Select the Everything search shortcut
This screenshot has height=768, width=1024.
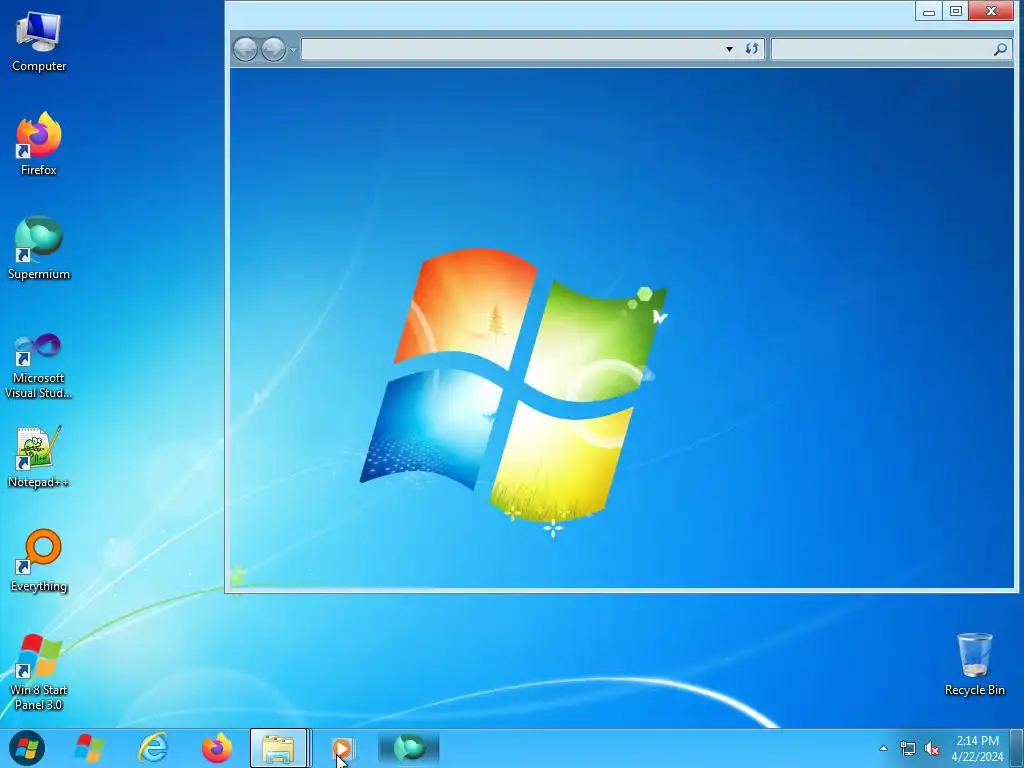point(39,561)
